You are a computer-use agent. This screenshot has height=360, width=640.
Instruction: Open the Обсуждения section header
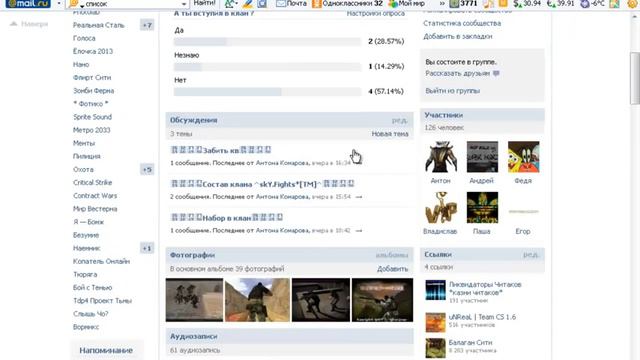click(193, 120)
